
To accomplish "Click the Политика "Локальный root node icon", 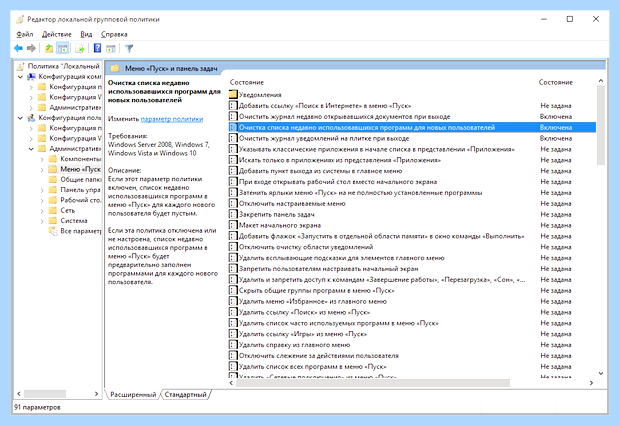I will [x=21, y=66].
